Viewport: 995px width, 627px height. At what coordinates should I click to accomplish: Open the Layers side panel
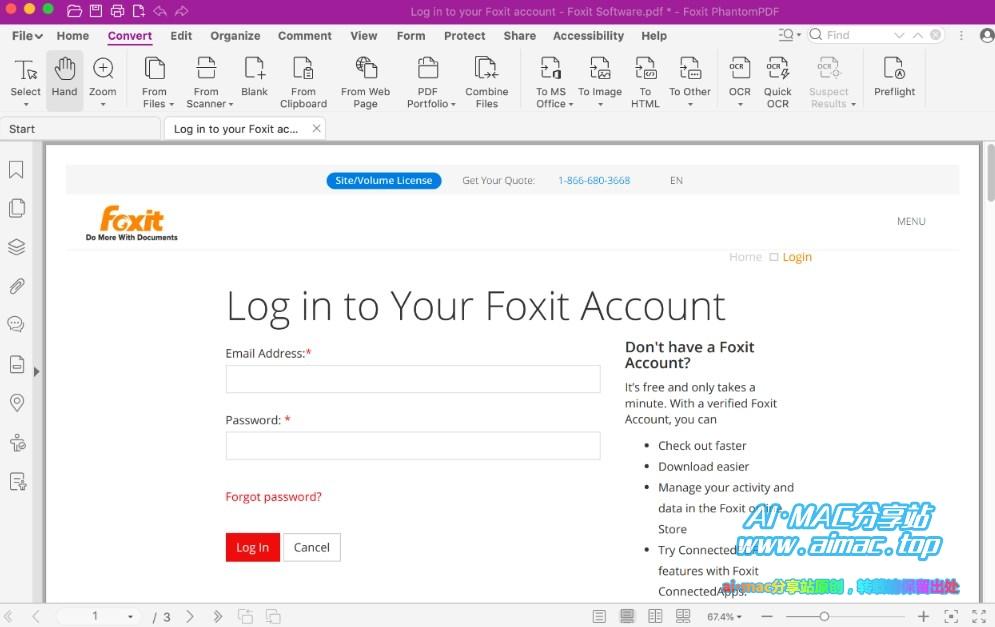pyautogui.click(x=16, y=247)
